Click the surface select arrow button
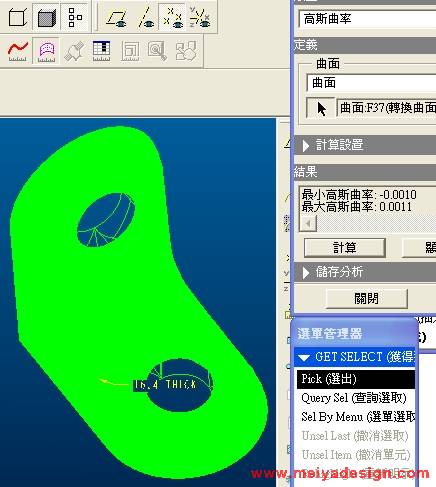Image resolution: width=436 pixels, height=487 pixels. click(x=321, y=108)
